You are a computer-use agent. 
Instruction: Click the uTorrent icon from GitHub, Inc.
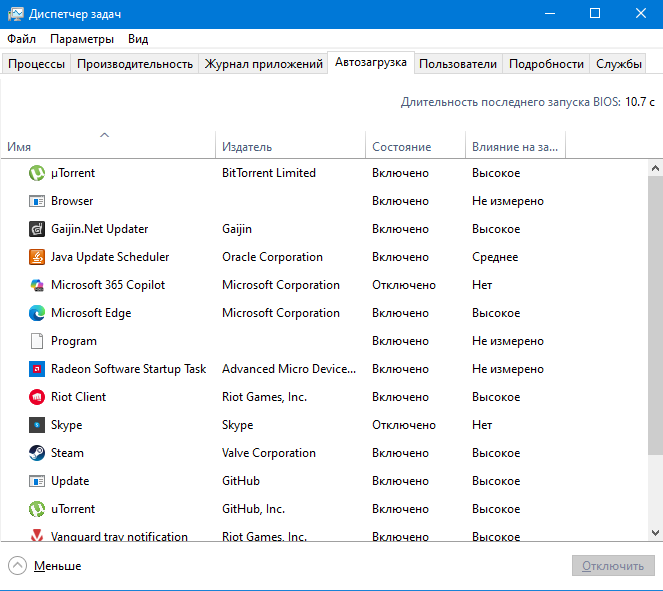[37, 509]
